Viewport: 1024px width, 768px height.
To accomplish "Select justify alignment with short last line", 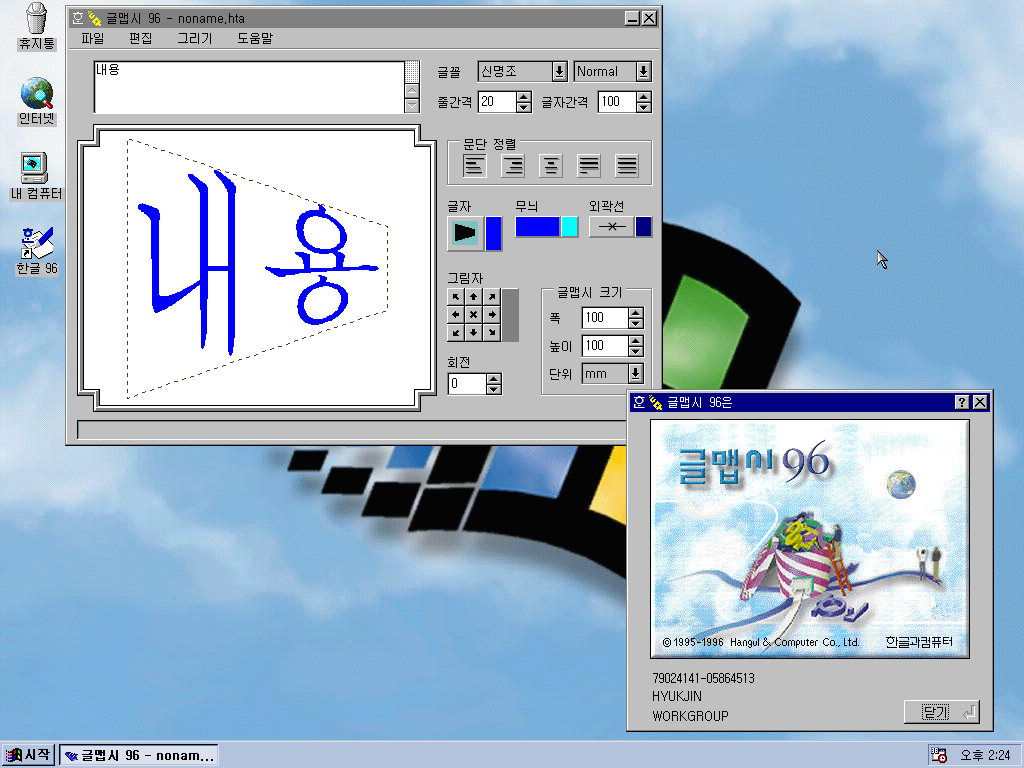I will click(x=588, y=165).
